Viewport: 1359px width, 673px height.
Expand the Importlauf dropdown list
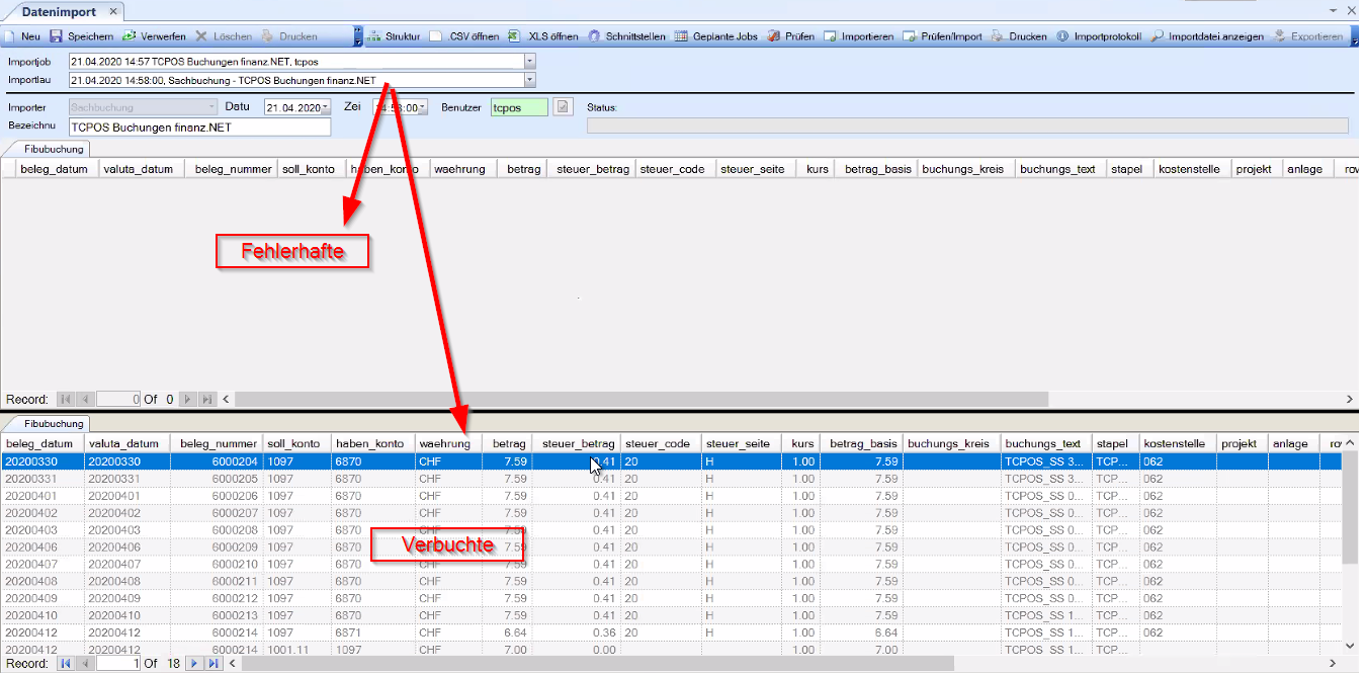[x=529, y=80]
